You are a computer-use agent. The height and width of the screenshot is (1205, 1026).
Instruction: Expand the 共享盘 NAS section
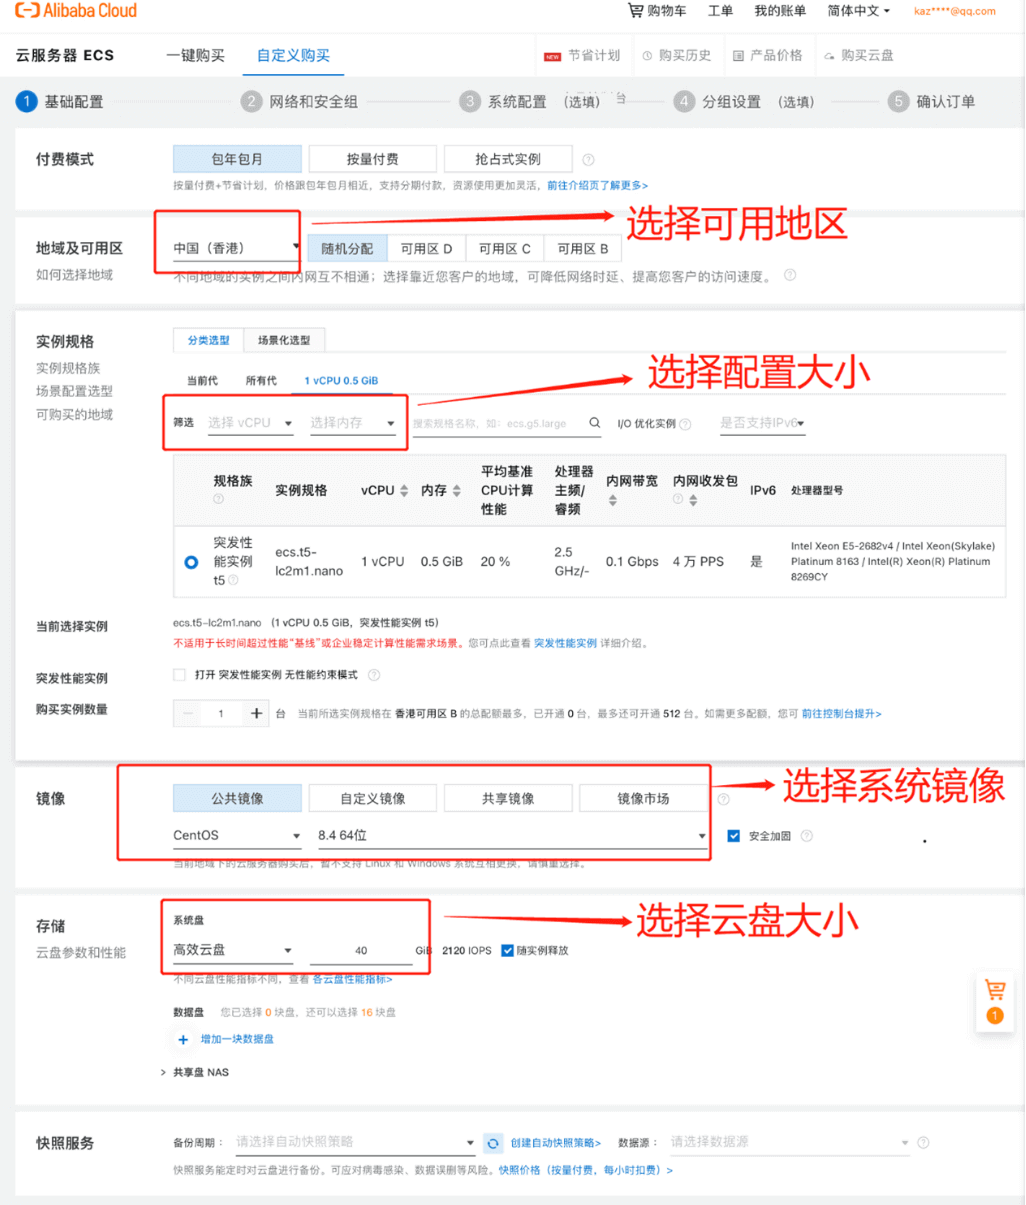(195, 1073)
